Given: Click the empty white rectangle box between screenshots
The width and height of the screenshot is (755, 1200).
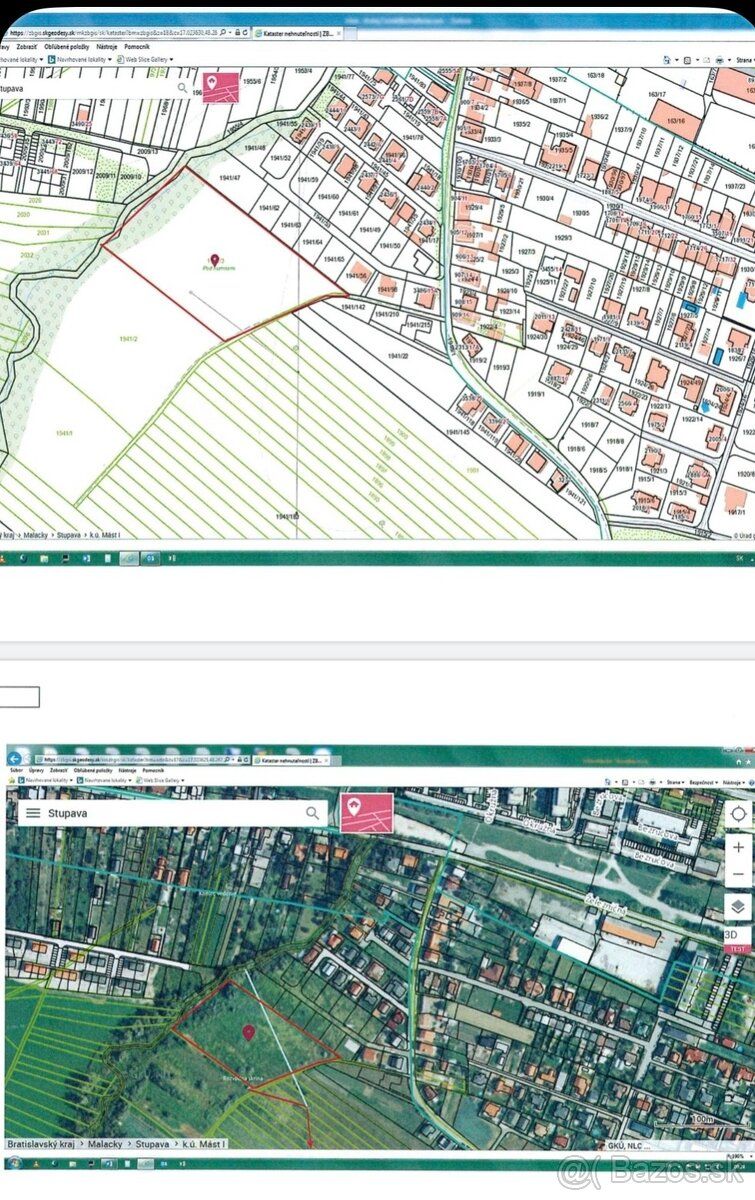Looking at the screenshot, I should (19, 697).
